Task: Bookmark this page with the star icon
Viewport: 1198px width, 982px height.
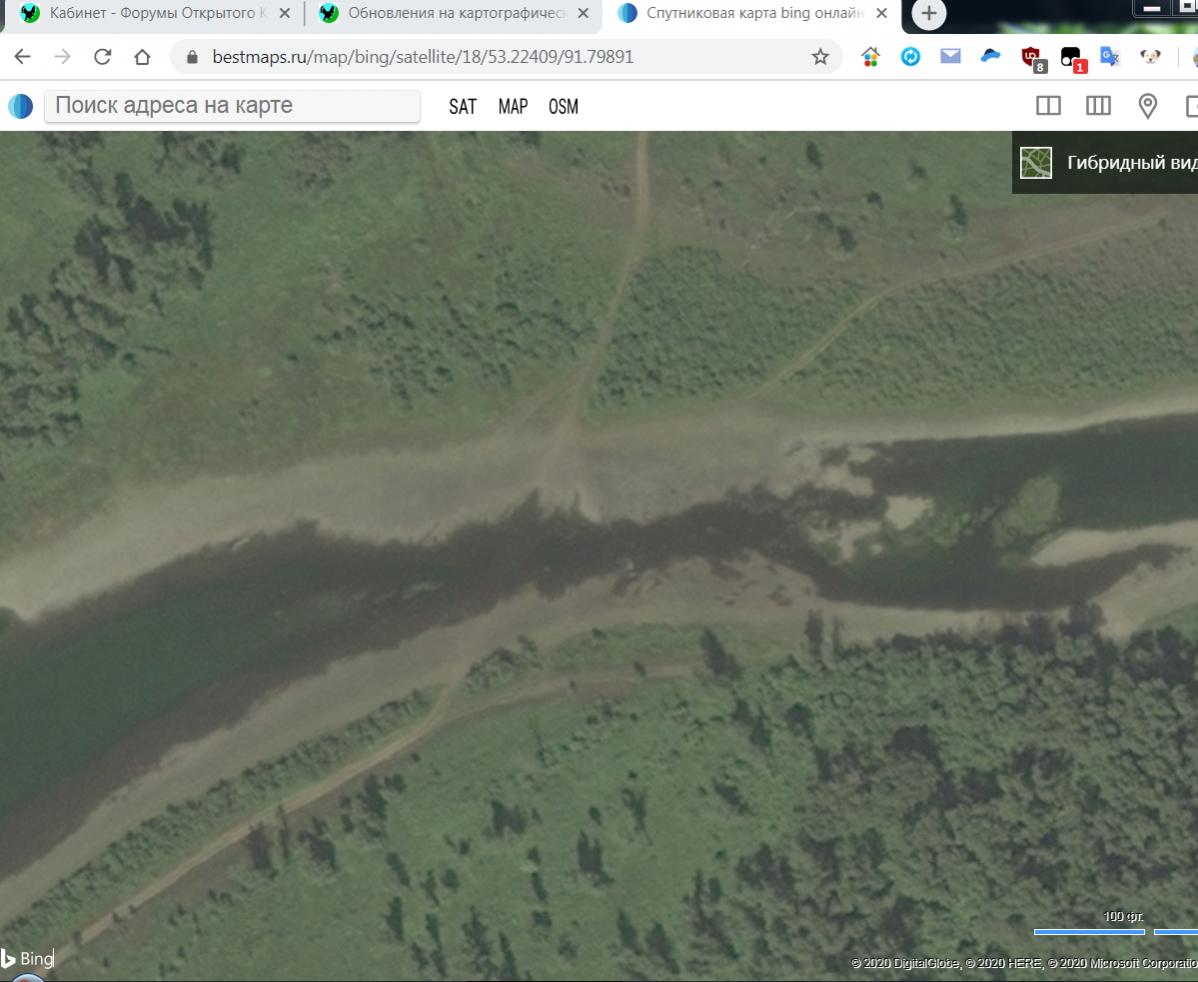Action: coord(820,57)
